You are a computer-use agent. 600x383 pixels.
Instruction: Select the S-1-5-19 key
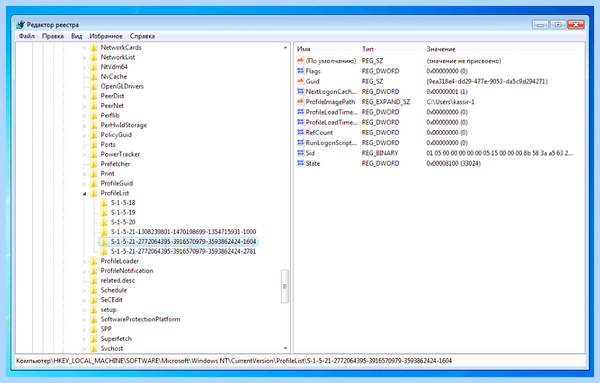pyautogui.click(x=123, y=212)
